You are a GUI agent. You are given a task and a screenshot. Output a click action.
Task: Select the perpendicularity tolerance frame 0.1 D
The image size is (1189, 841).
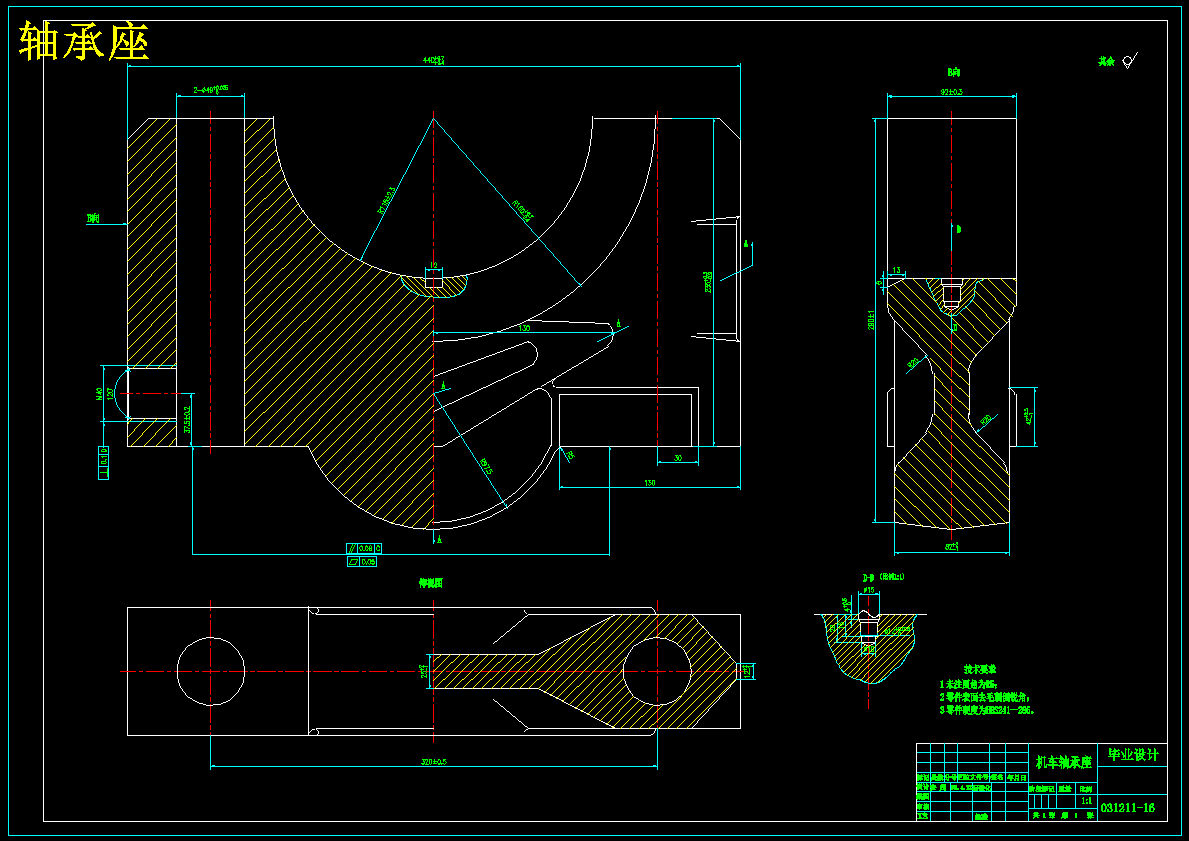103,463
